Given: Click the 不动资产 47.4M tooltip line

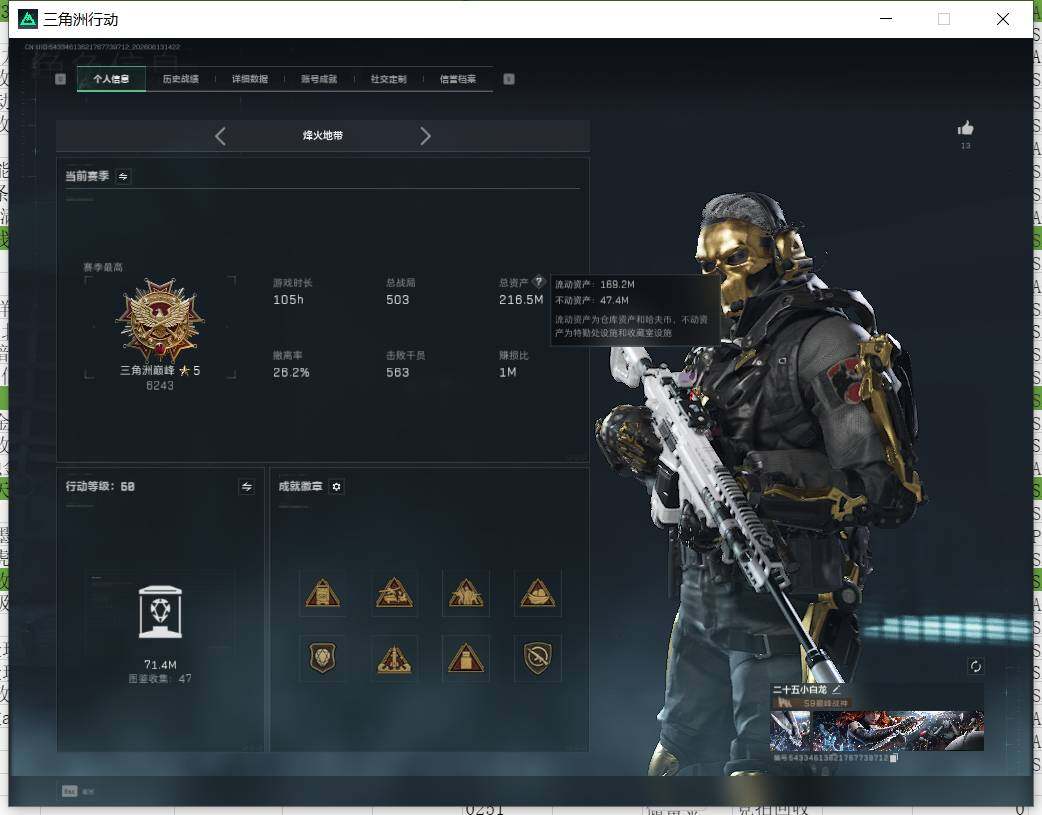Looking at the screenshot, I should point(591,300).
